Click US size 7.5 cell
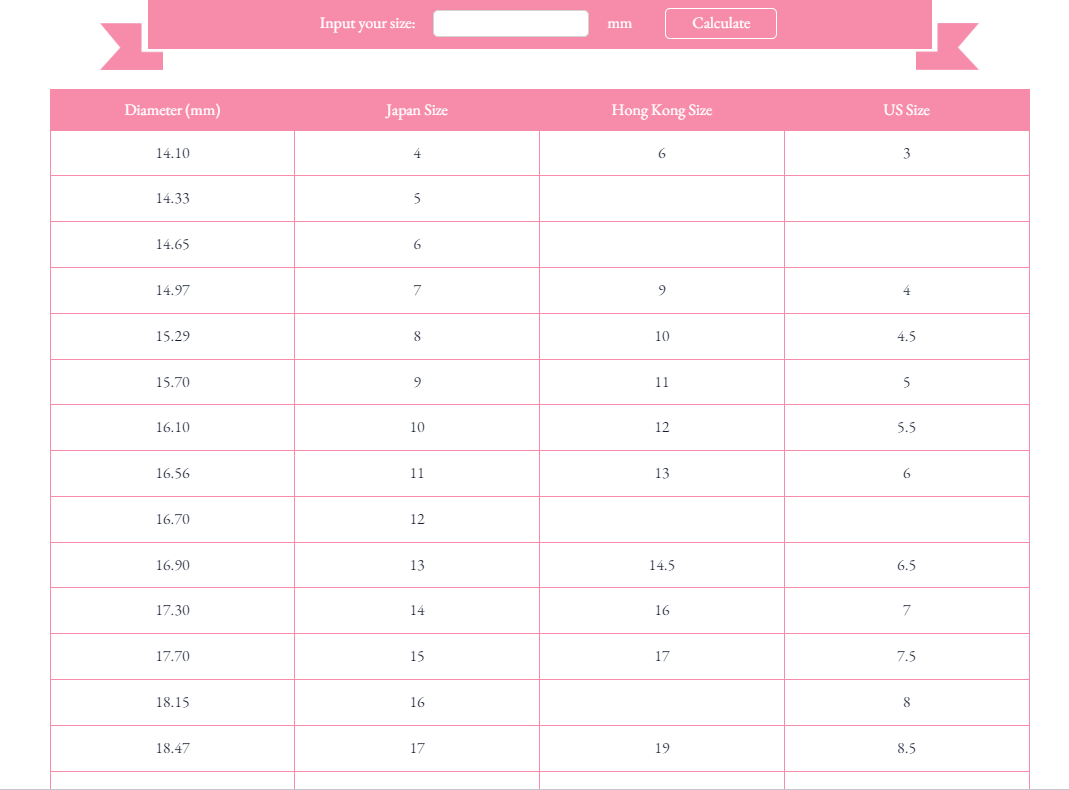This screenshot has height=790, width=1069. 907,656
